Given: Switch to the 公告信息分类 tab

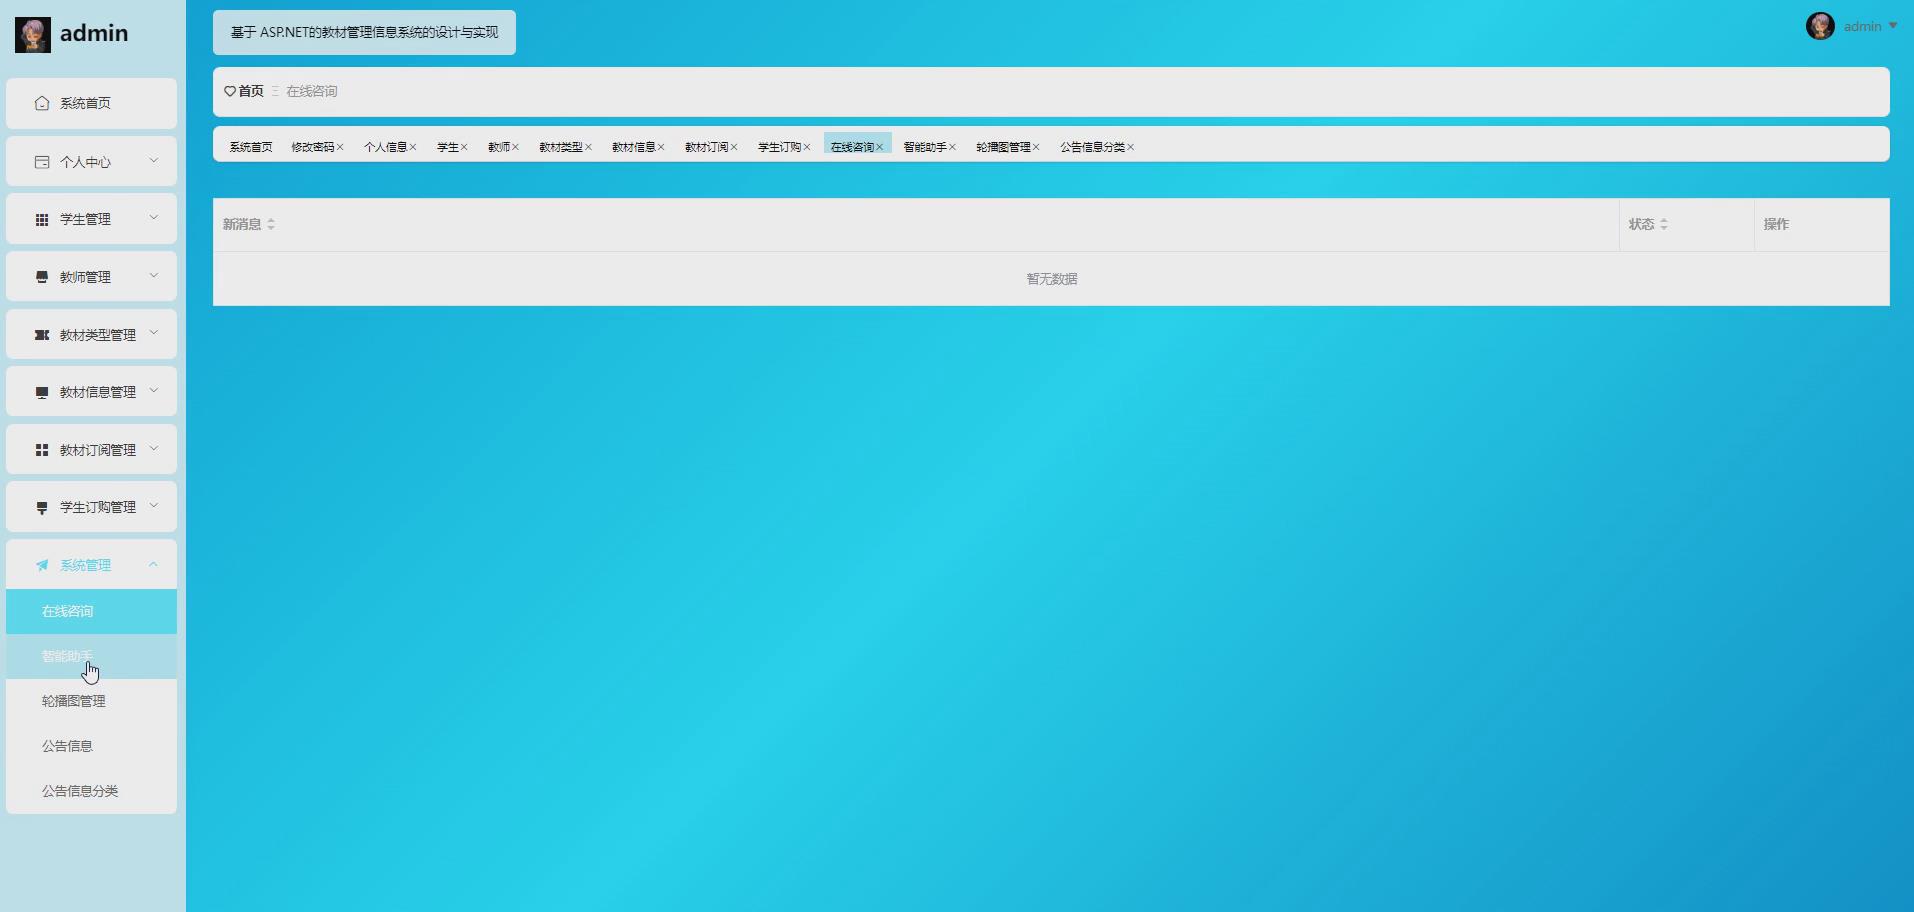Looking at the screenshot, I should coord(1092,147).
